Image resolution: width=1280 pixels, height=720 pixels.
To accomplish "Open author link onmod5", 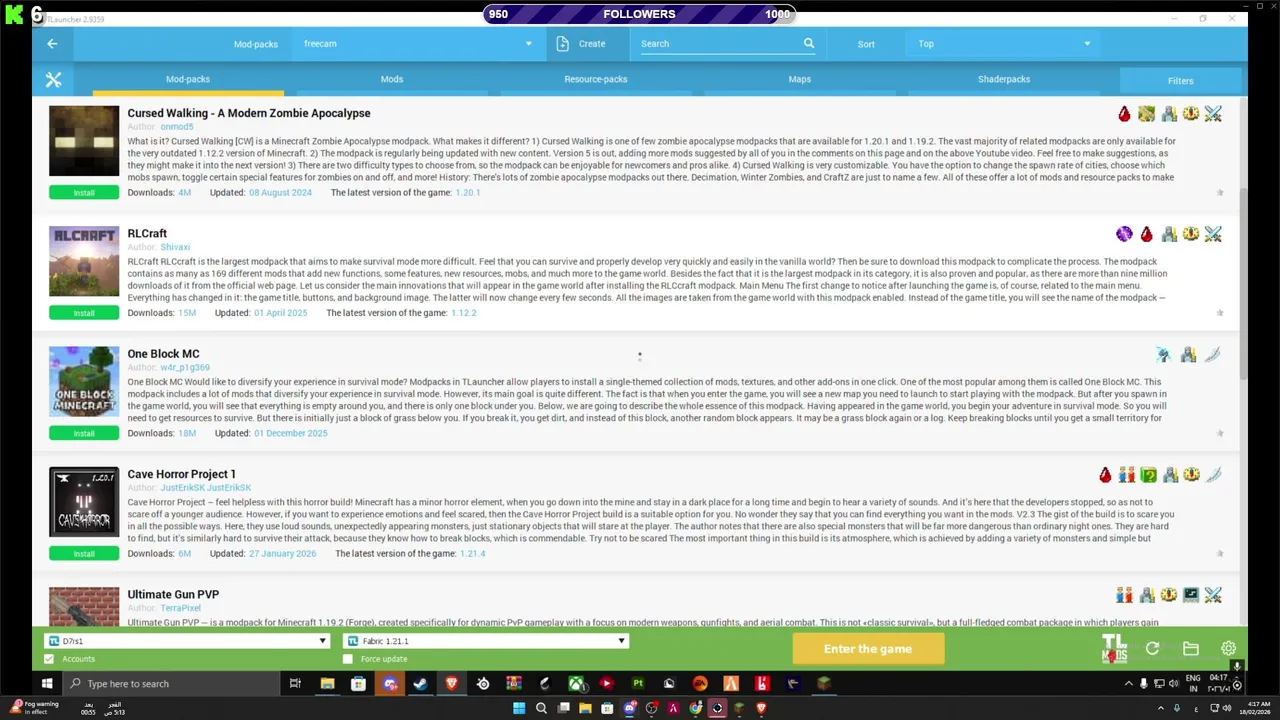I will pos(177,127).
